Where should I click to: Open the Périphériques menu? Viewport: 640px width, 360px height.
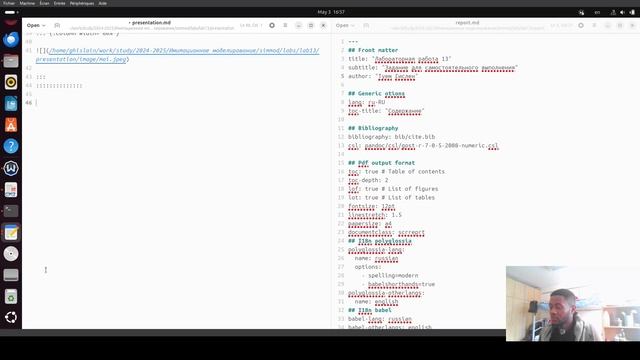tap(82, 3)
